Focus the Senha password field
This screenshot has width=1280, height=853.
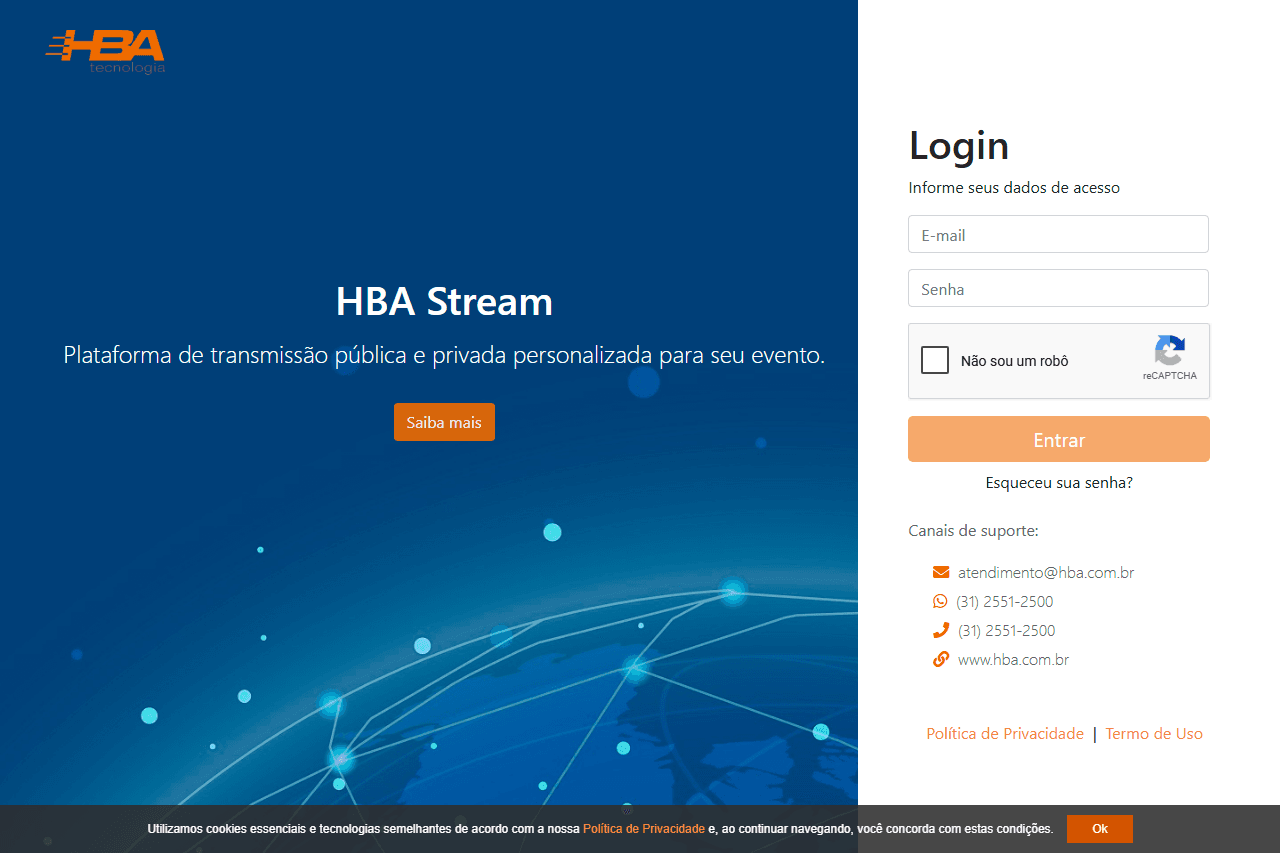(x=1058, y=288)
